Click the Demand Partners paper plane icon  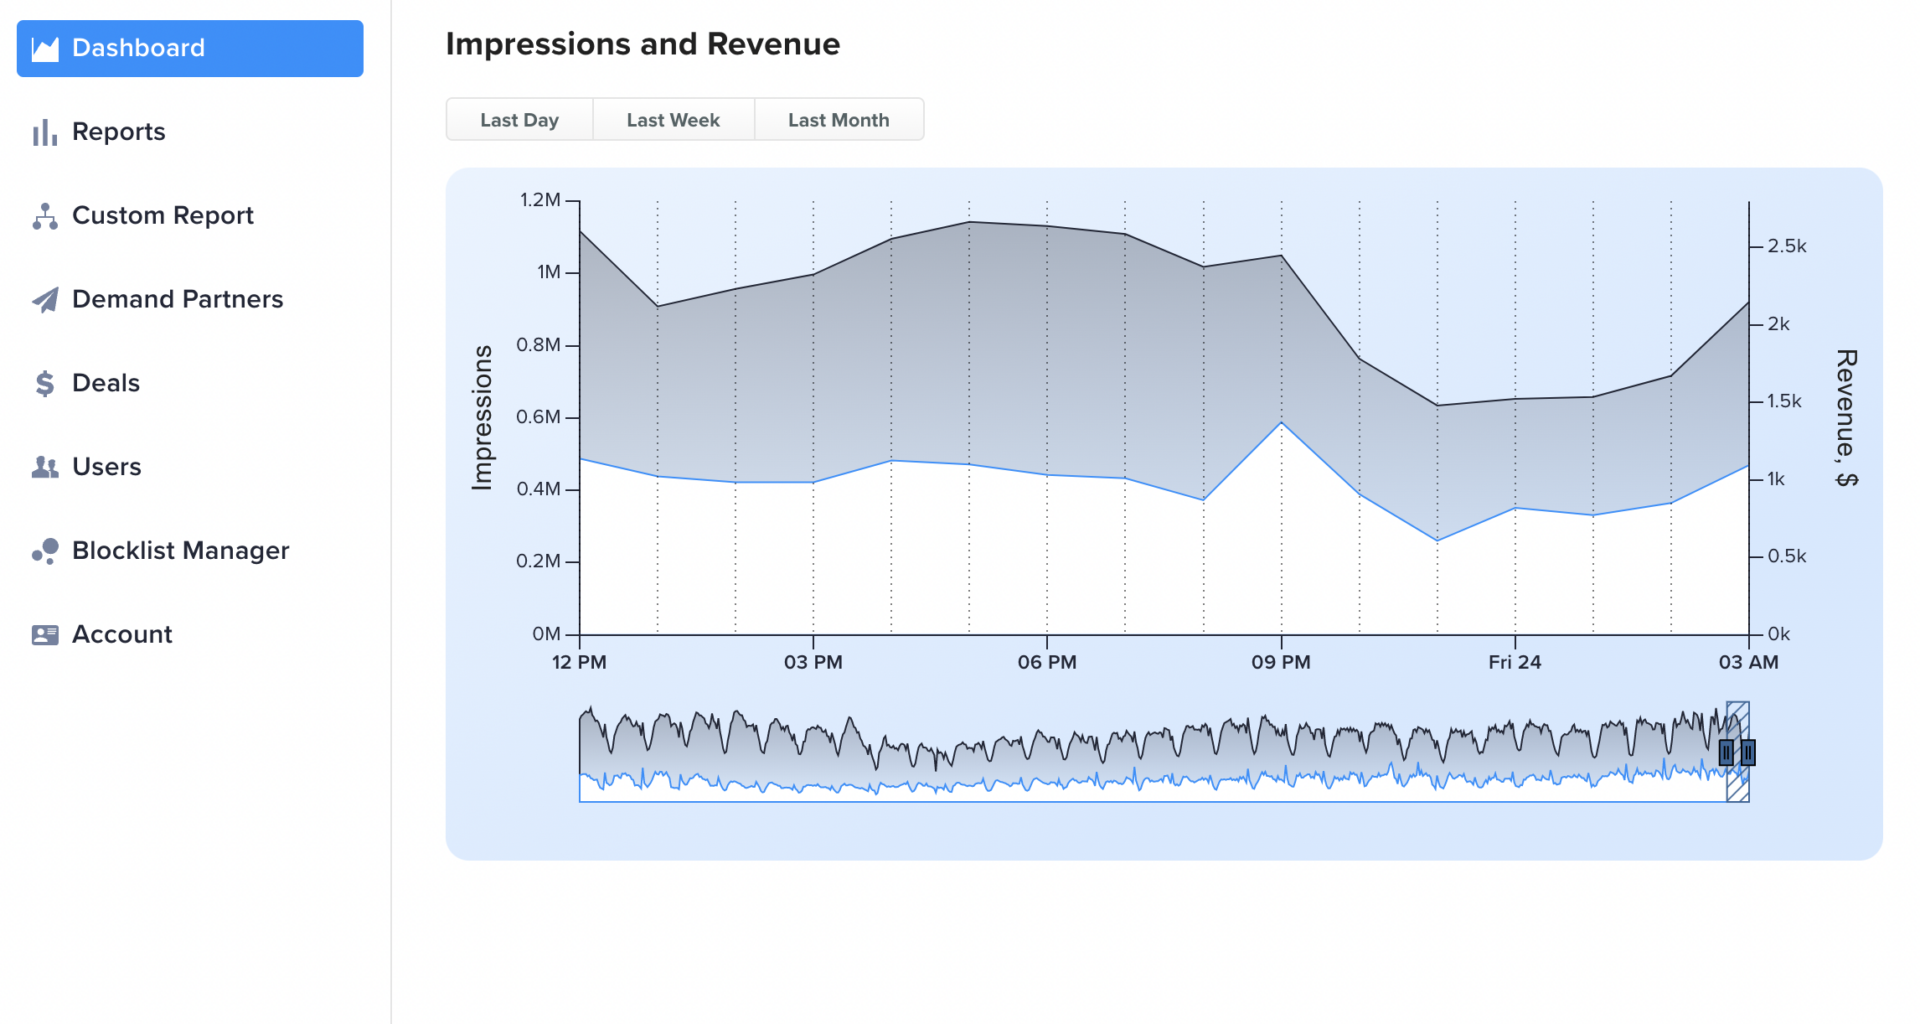point(45,300)
